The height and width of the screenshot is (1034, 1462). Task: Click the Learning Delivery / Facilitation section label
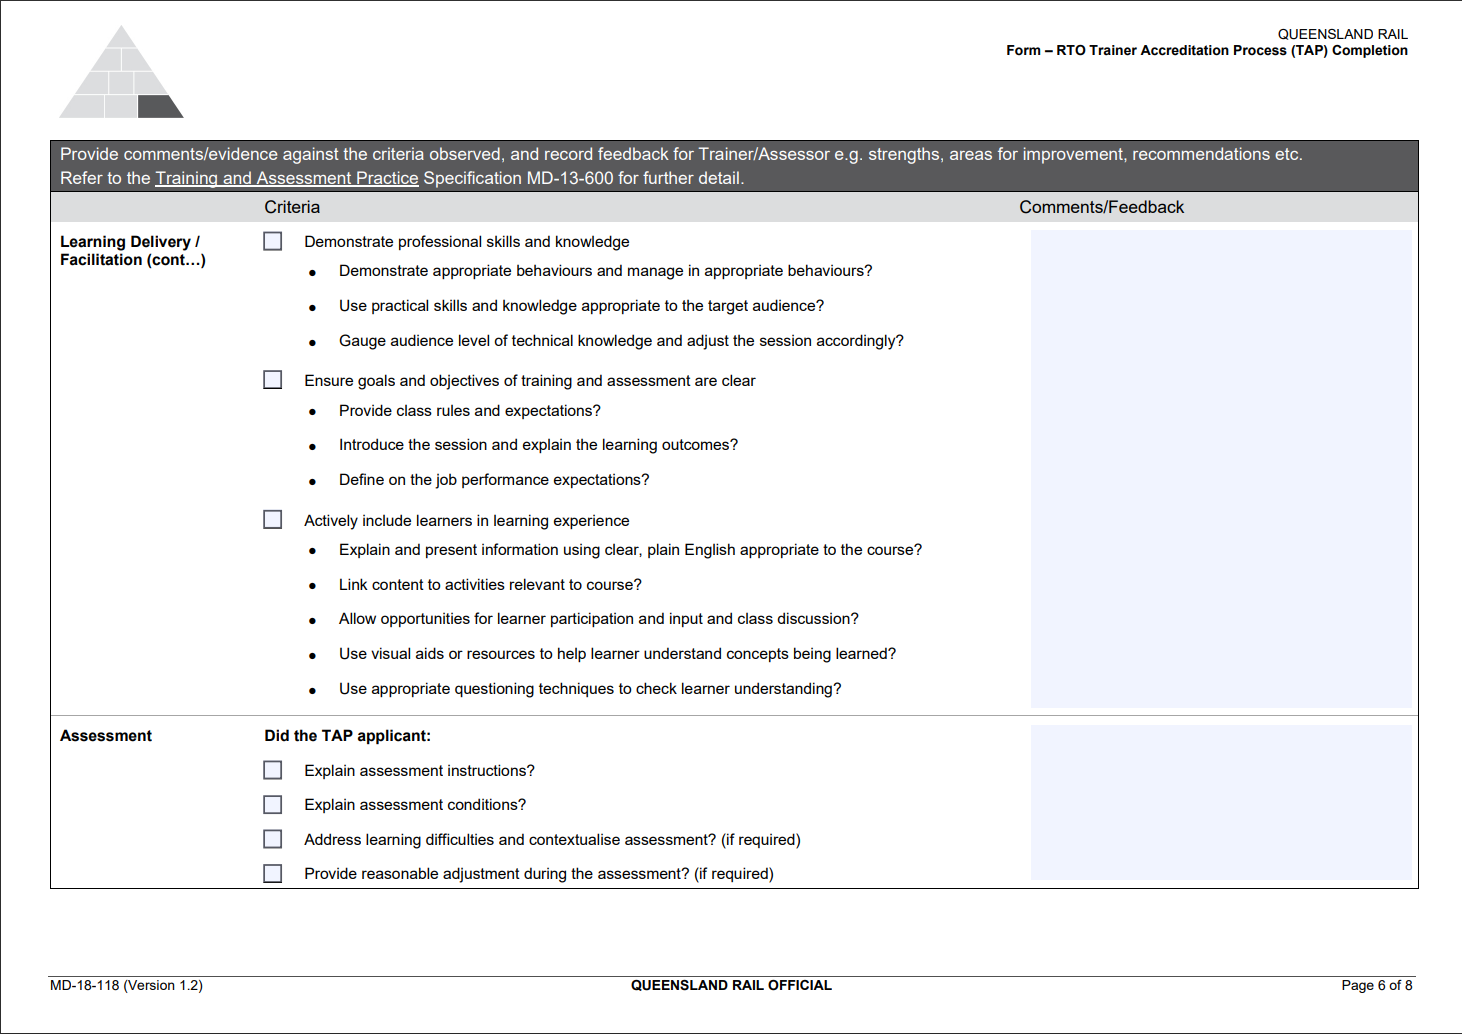click(133, 251)
